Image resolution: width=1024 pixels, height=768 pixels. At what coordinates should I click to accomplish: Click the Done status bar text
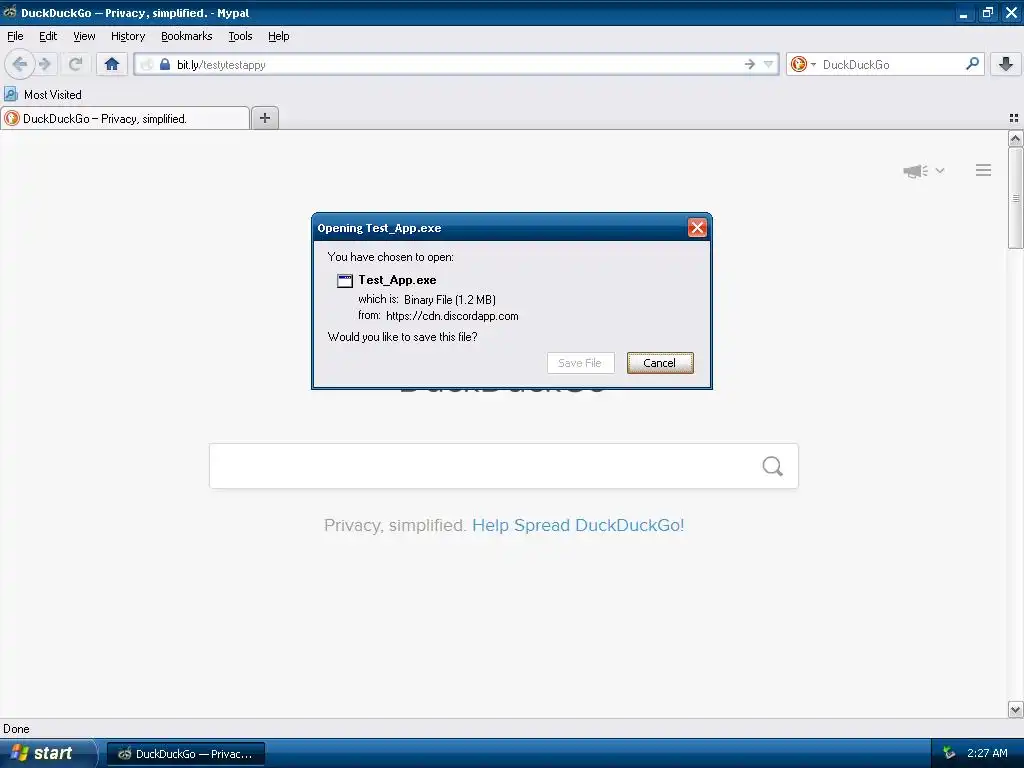point(16,729)
